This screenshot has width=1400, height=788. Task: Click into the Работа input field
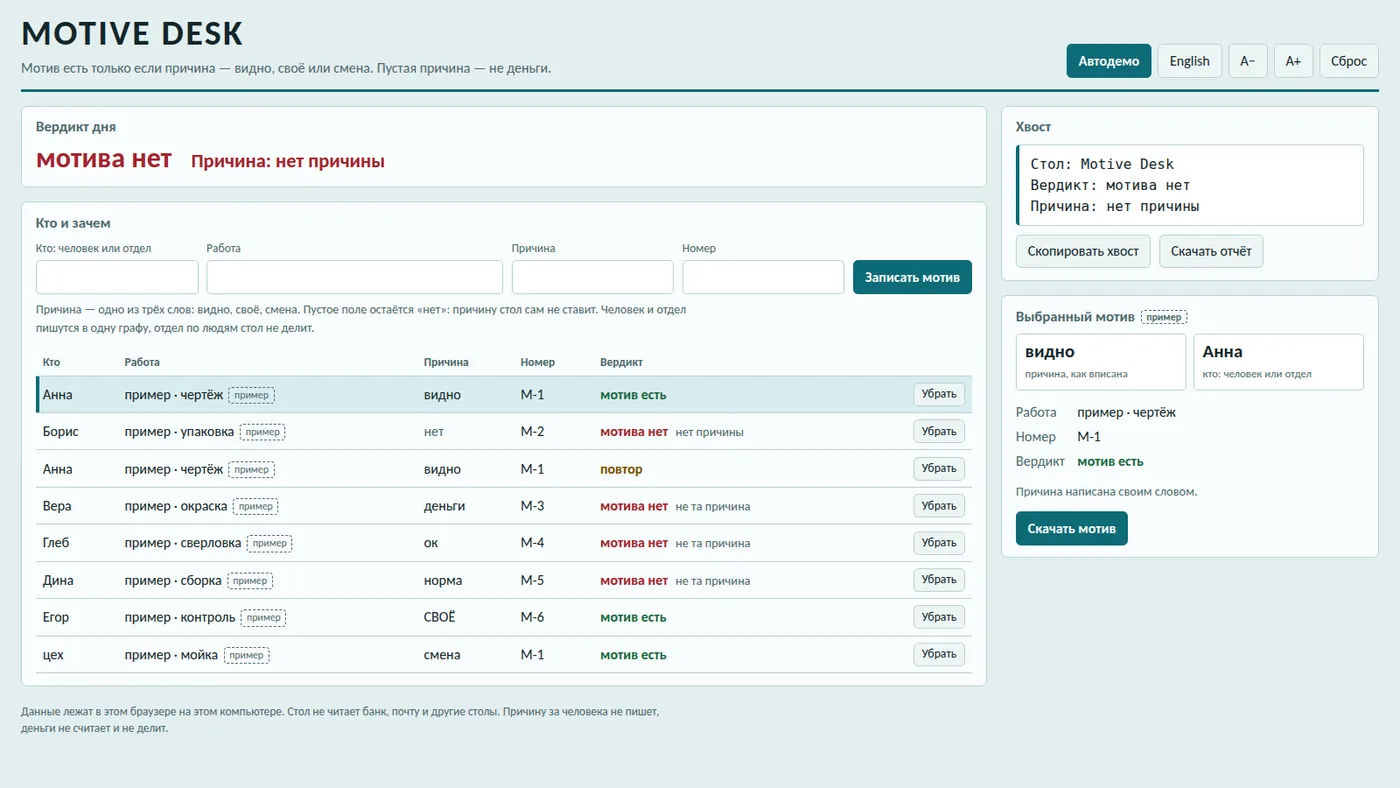click(x=355, y=277)
